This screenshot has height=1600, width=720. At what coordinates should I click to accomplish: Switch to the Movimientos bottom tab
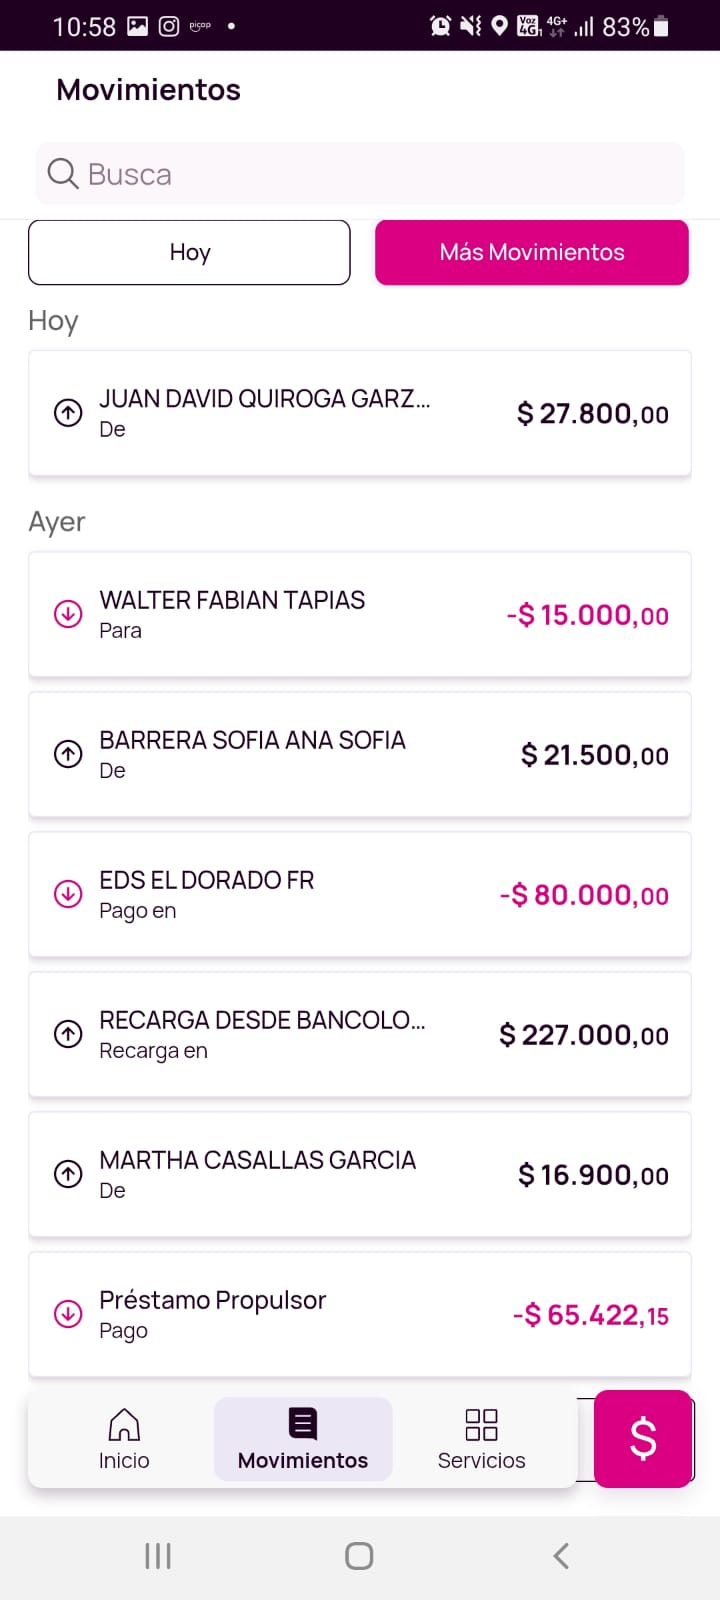coord(303,1439)
